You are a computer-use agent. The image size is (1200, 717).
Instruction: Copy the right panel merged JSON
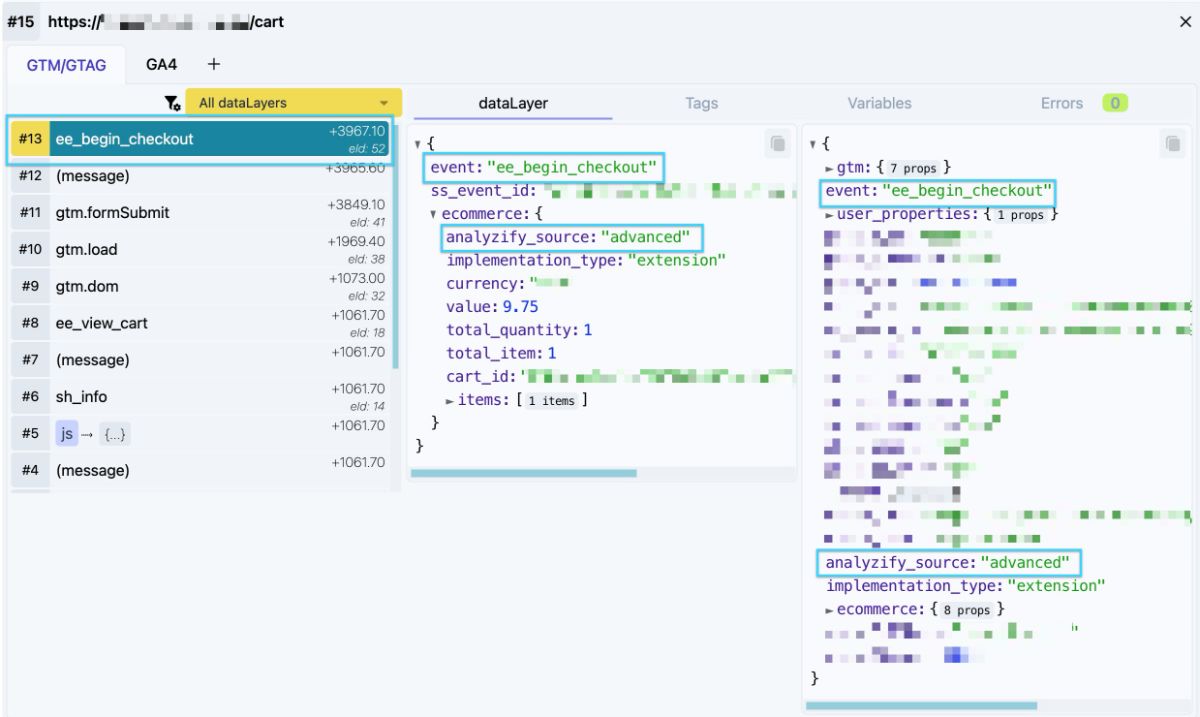click(1173, 144)
